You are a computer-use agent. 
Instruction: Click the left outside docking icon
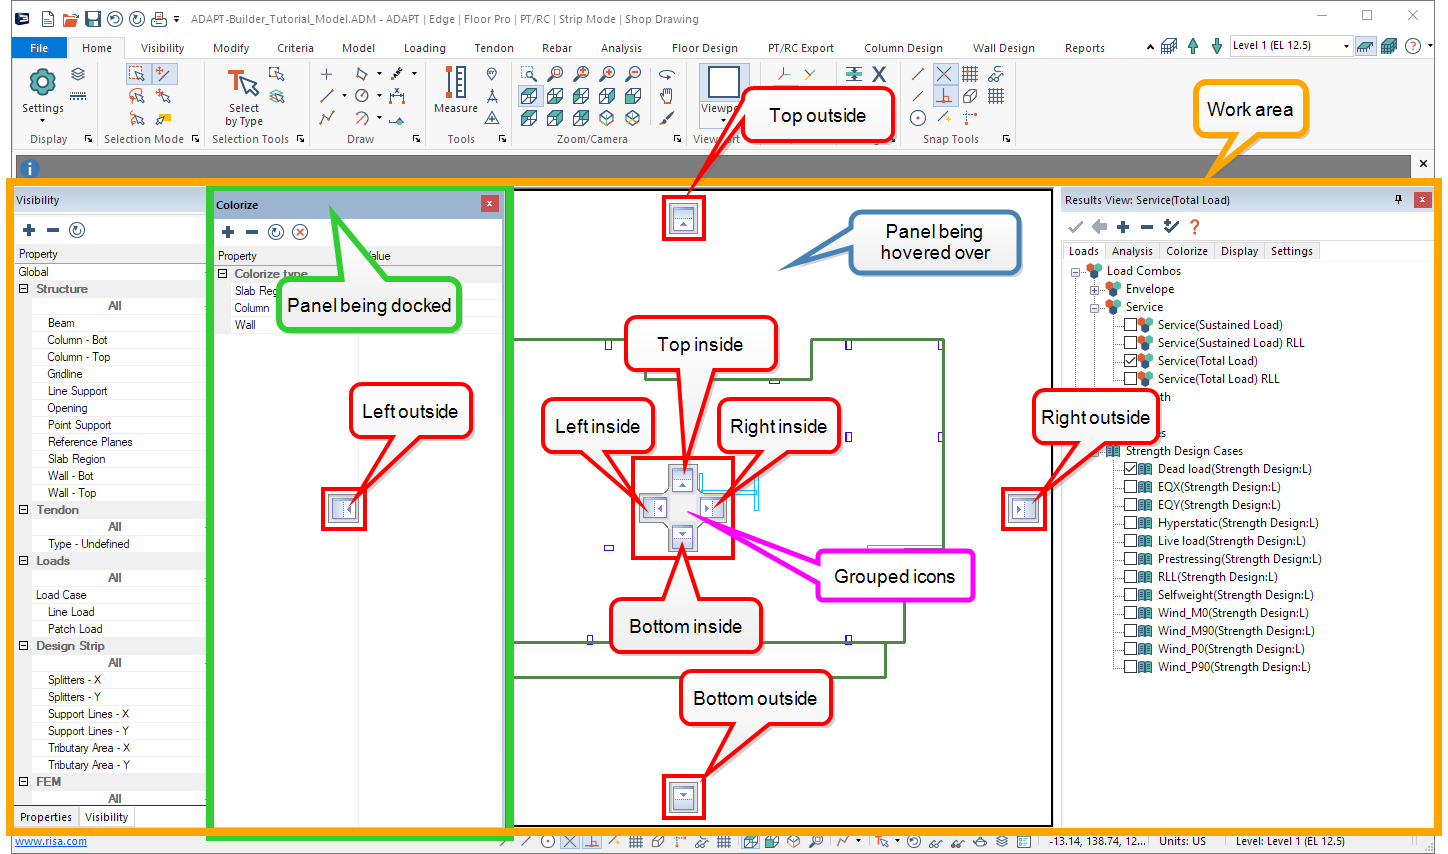tap(343, 509)
